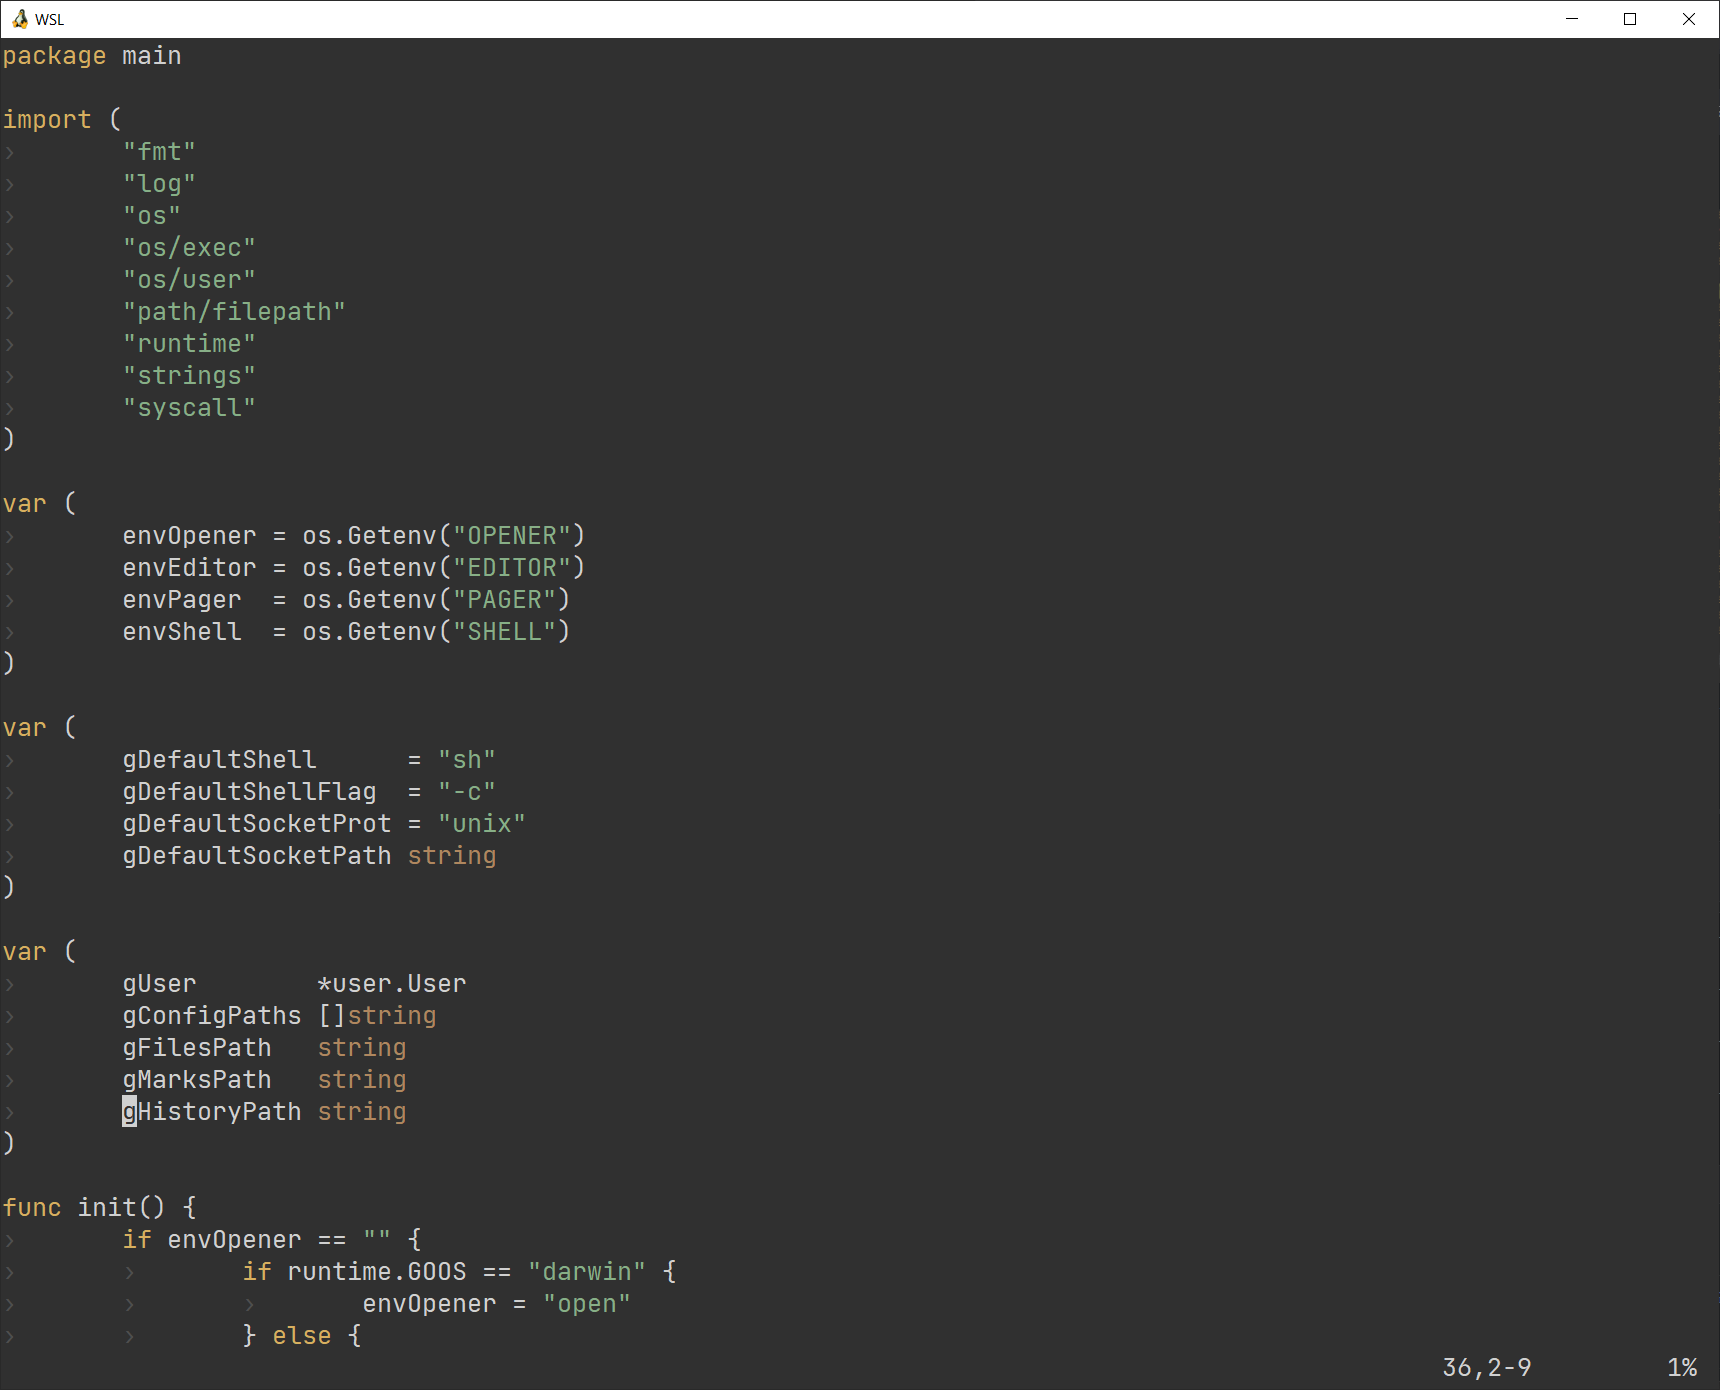This screenshot has width=1720, height=1390.
Task: Click the "fmt" import string
Action: [x=159, y=152]
